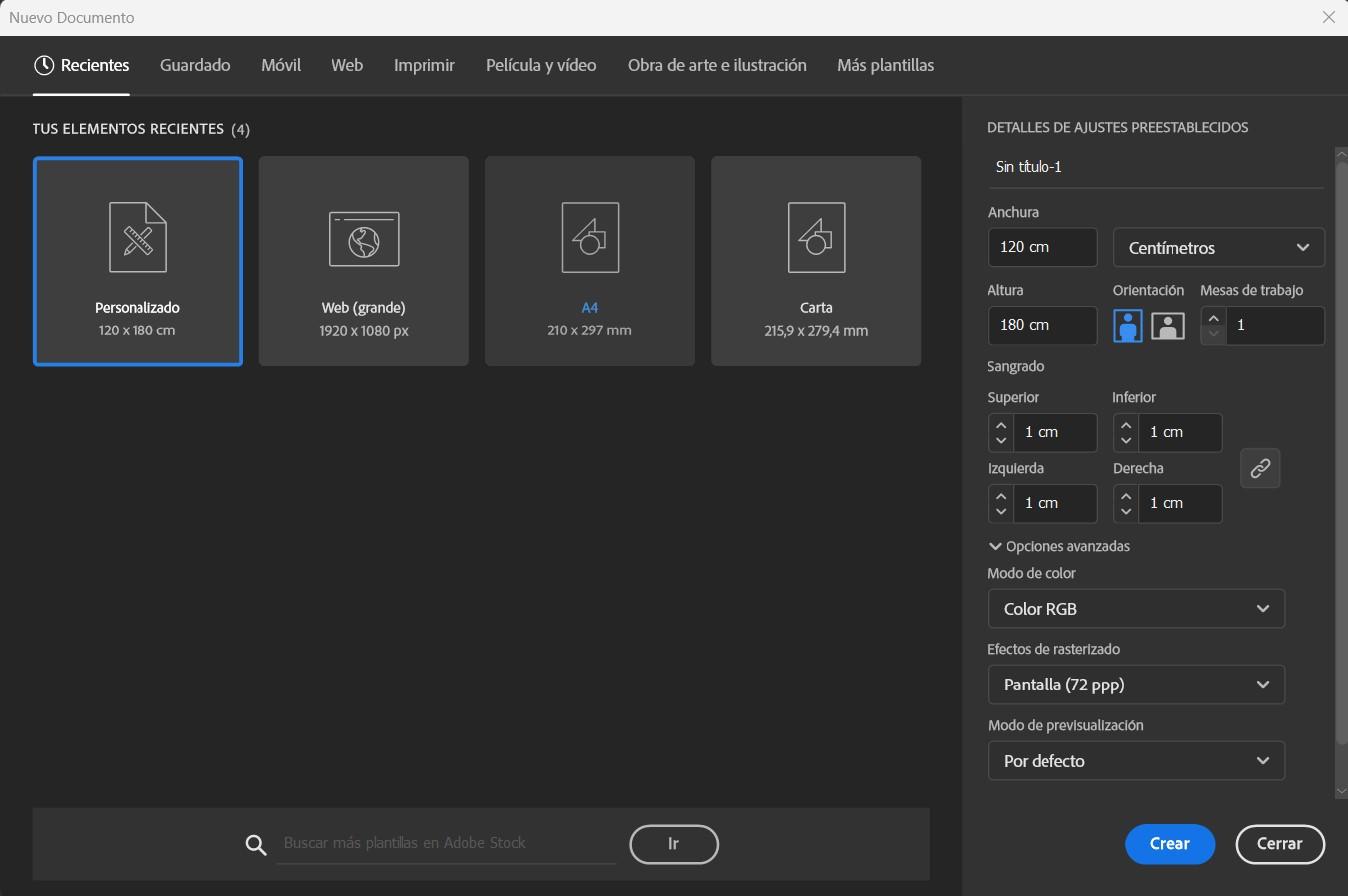
Task: Click the Izquierda bleed input field
Action: click(x=1055, y=503)
